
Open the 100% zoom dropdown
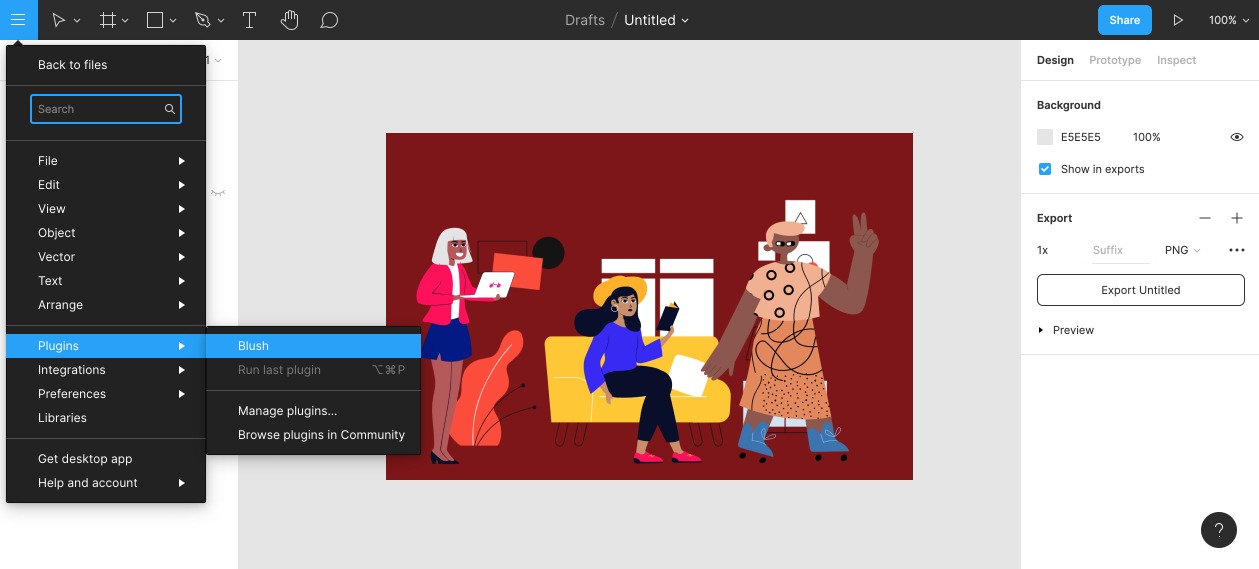tap(1227, 20)
